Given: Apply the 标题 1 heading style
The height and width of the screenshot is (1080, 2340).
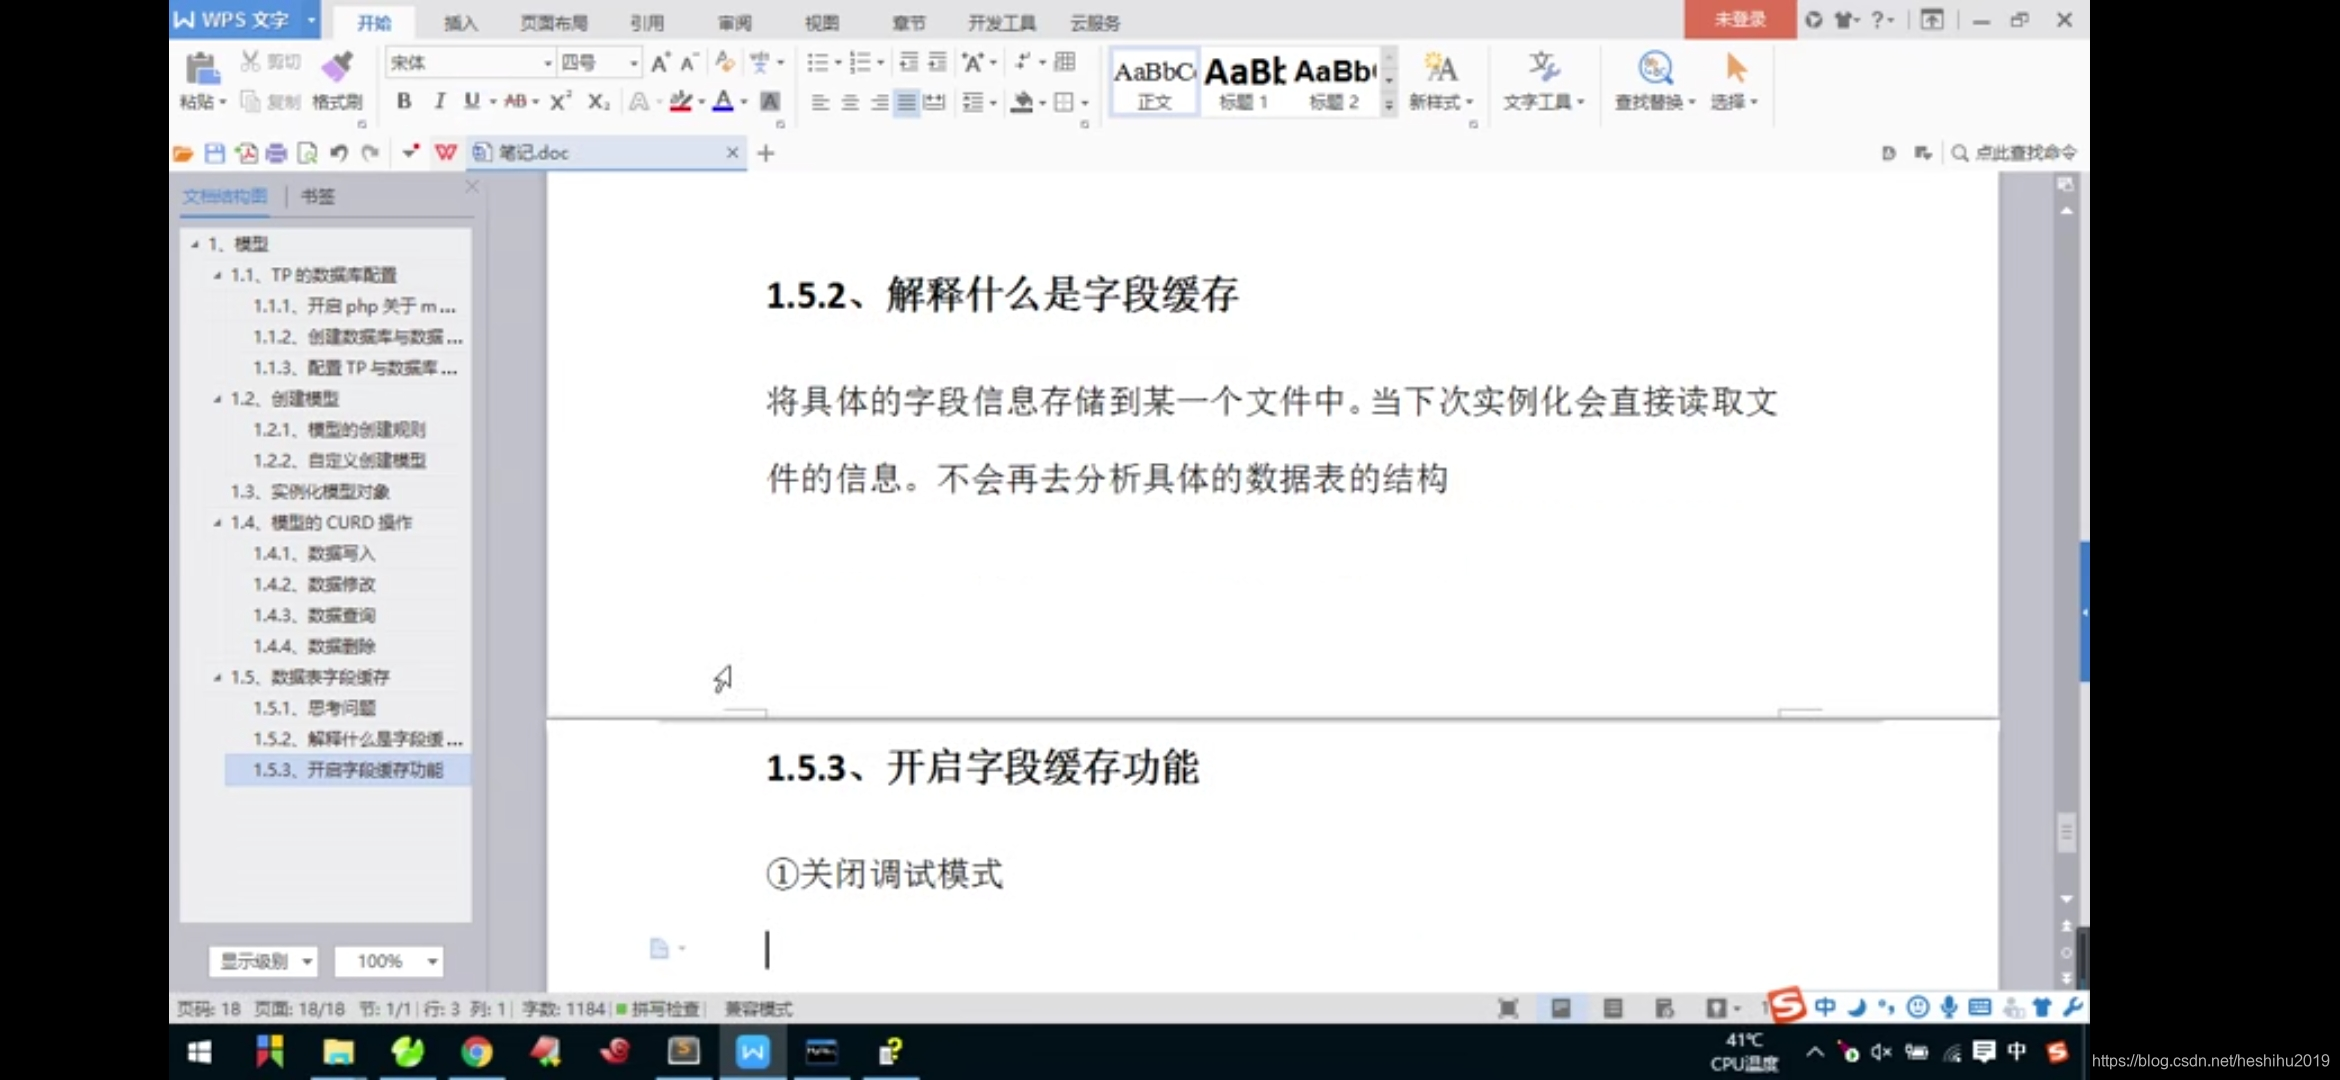Looking at the screenshot, I should (1245, 81).
